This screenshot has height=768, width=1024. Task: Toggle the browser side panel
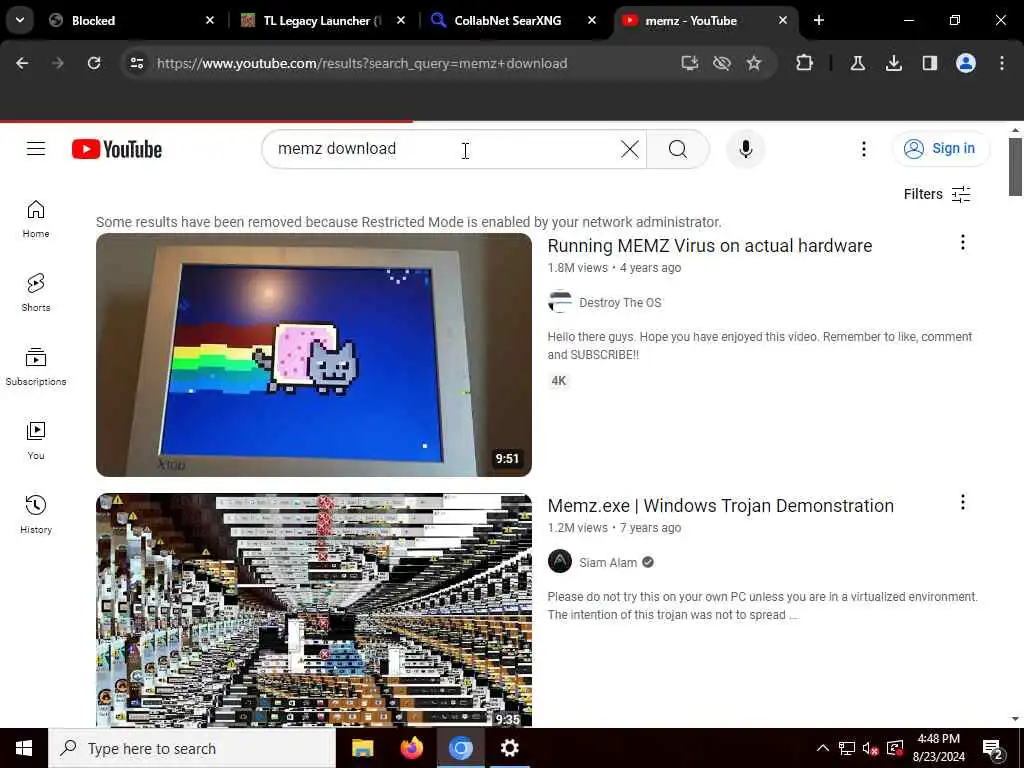point(929,63)
